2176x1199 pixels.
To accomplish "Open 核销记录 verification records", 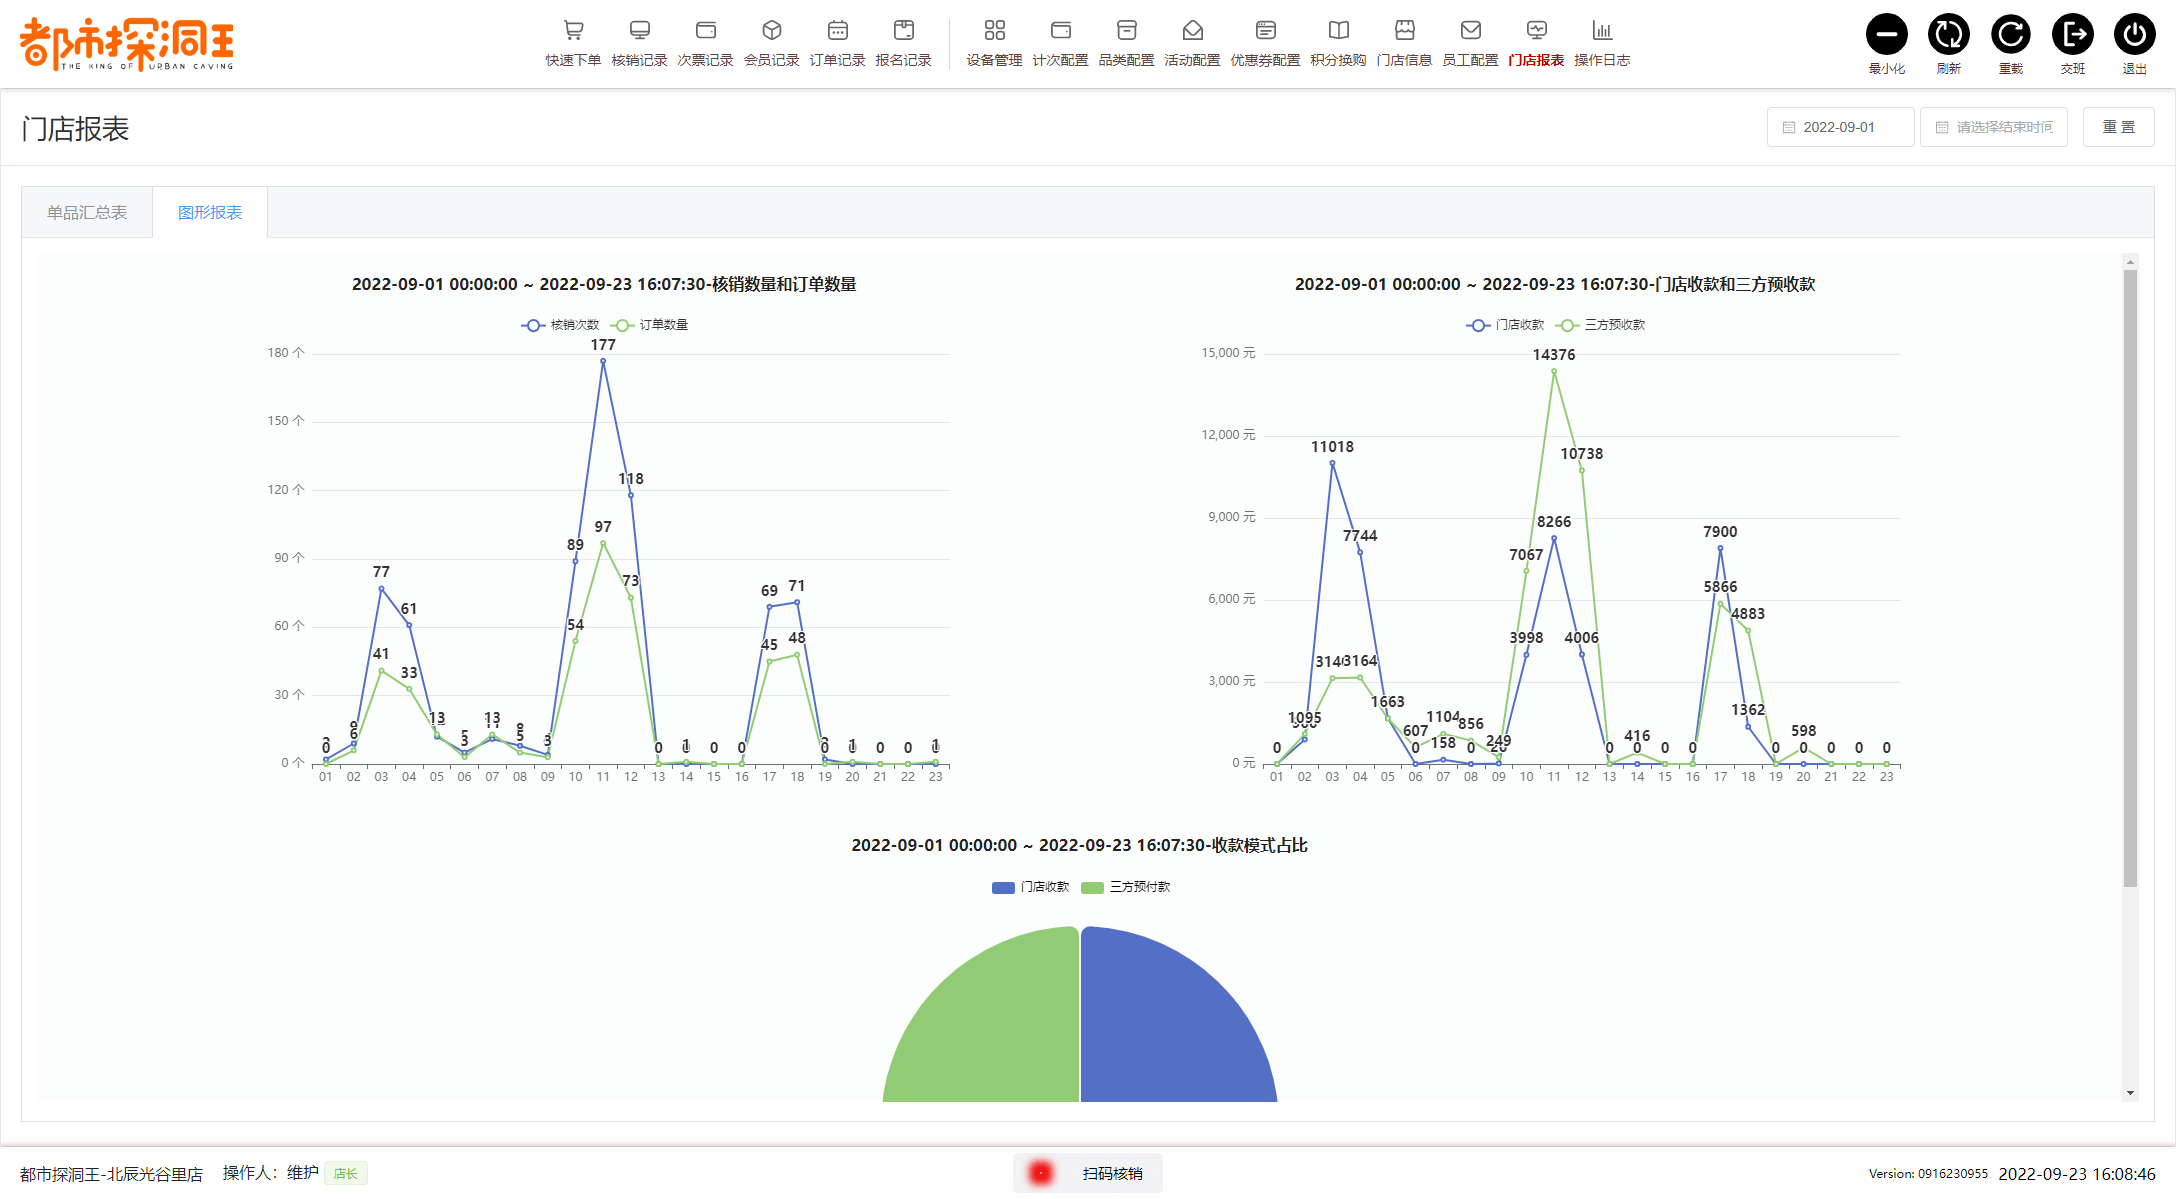I will (639, 43).
